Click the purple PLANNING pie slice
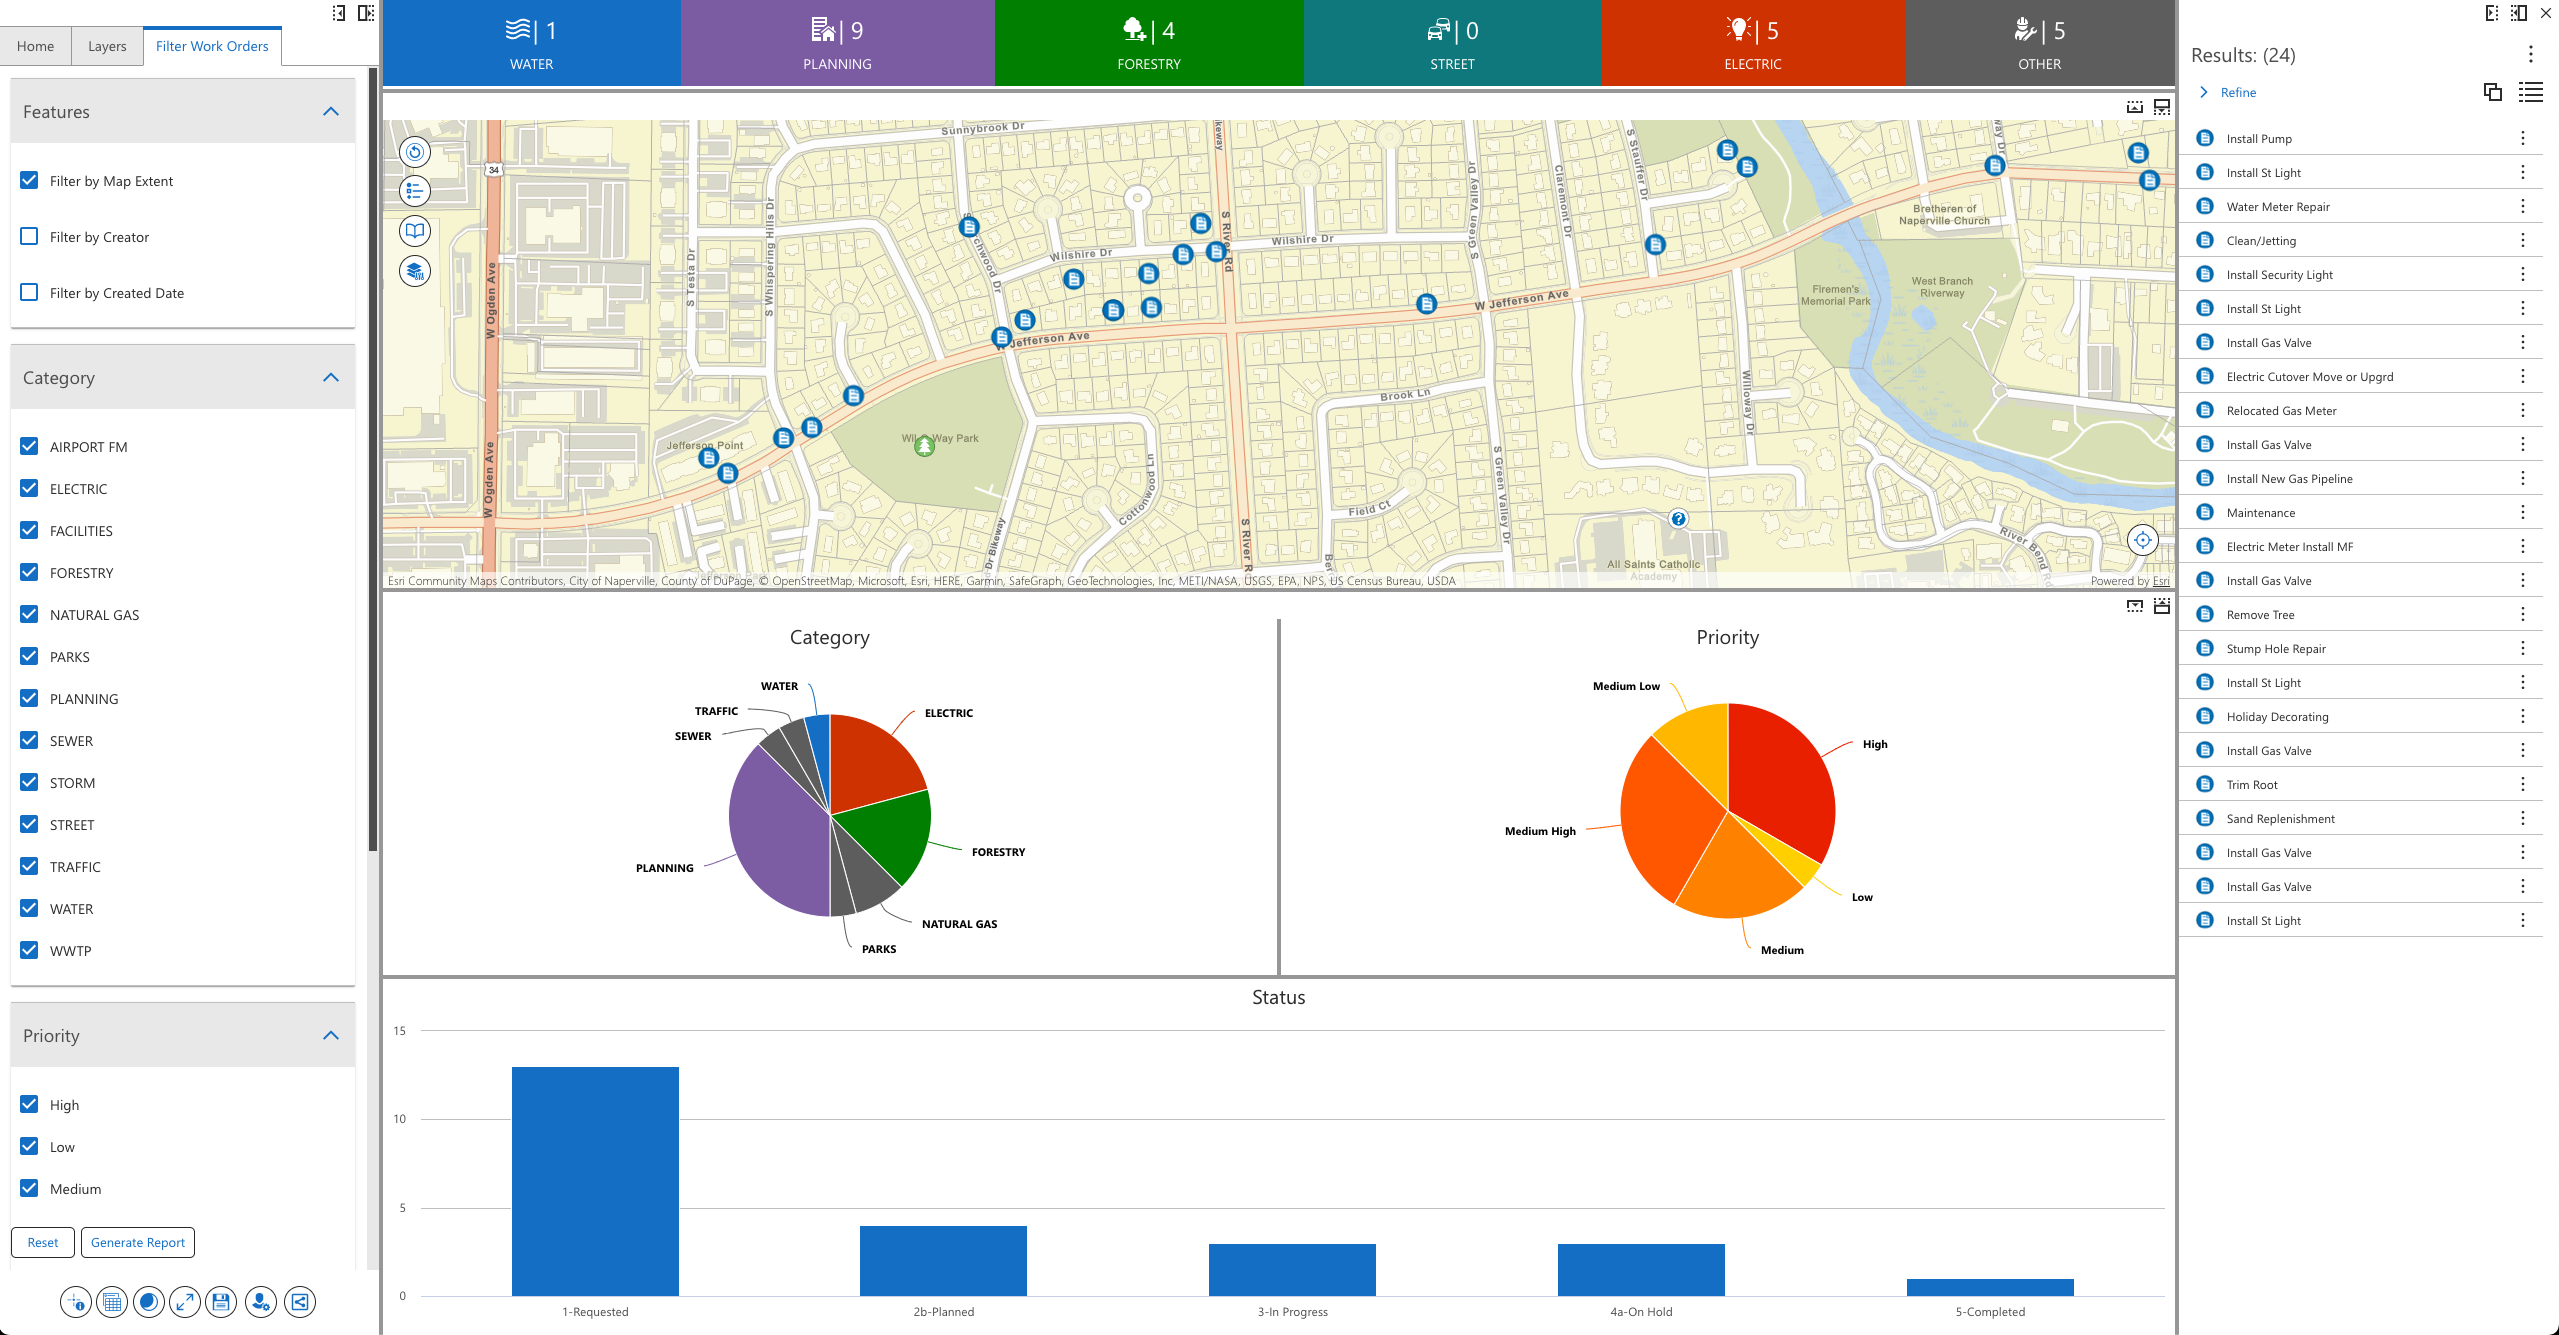This screenshot has height=1335, width=2559. click(775, 830)
